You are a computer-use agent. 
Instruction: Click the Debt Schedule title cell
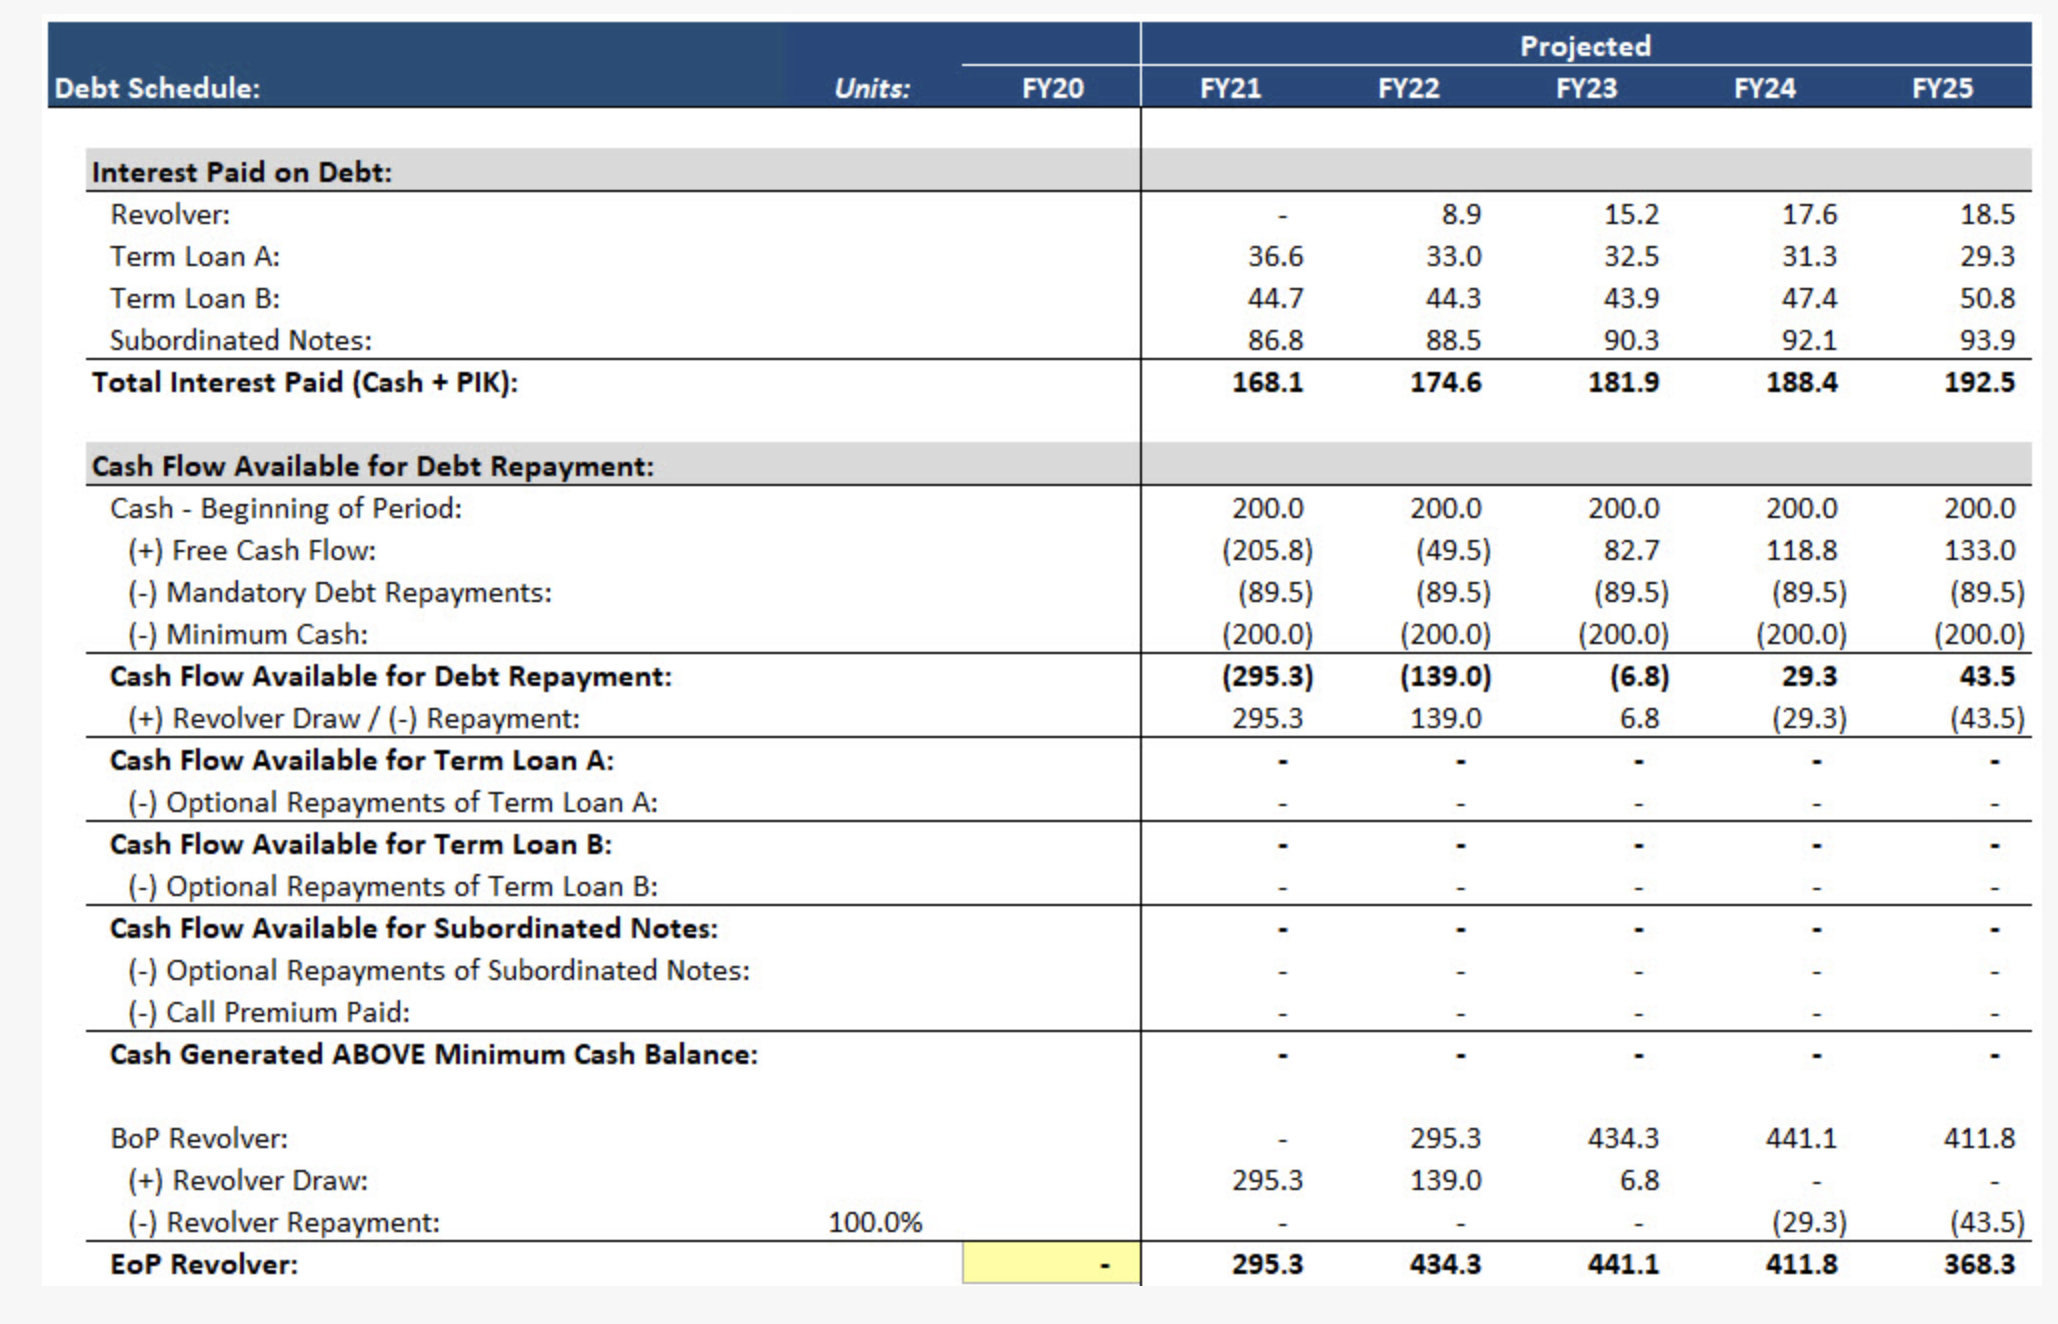(157, 88)
